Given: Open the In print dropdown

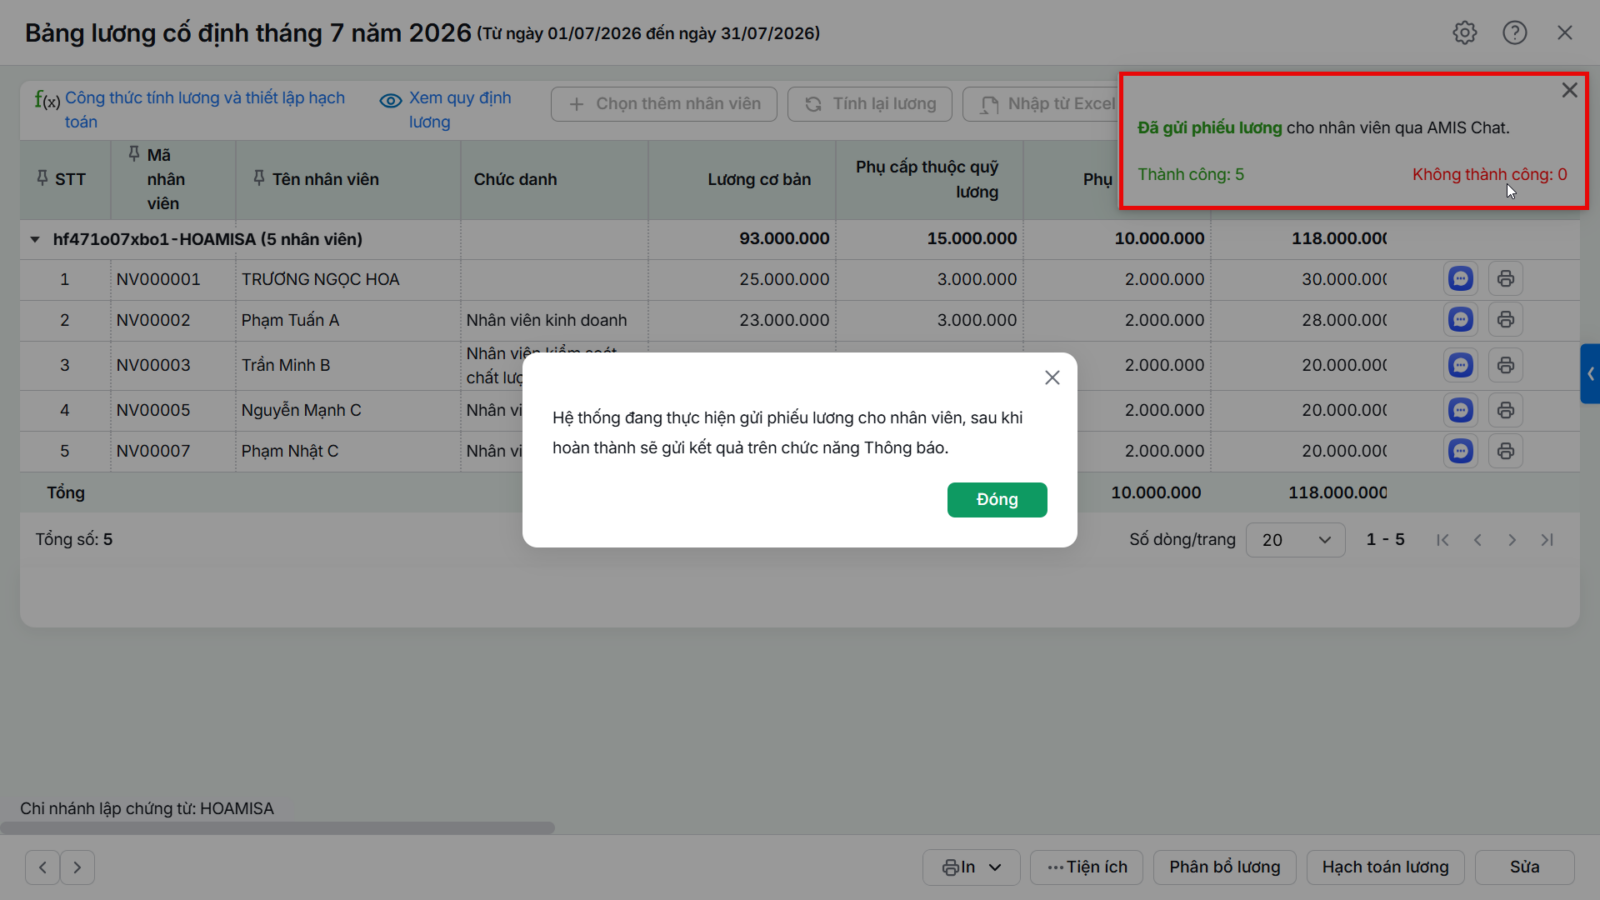Looking at the screenshot, I should click(971, 867).
